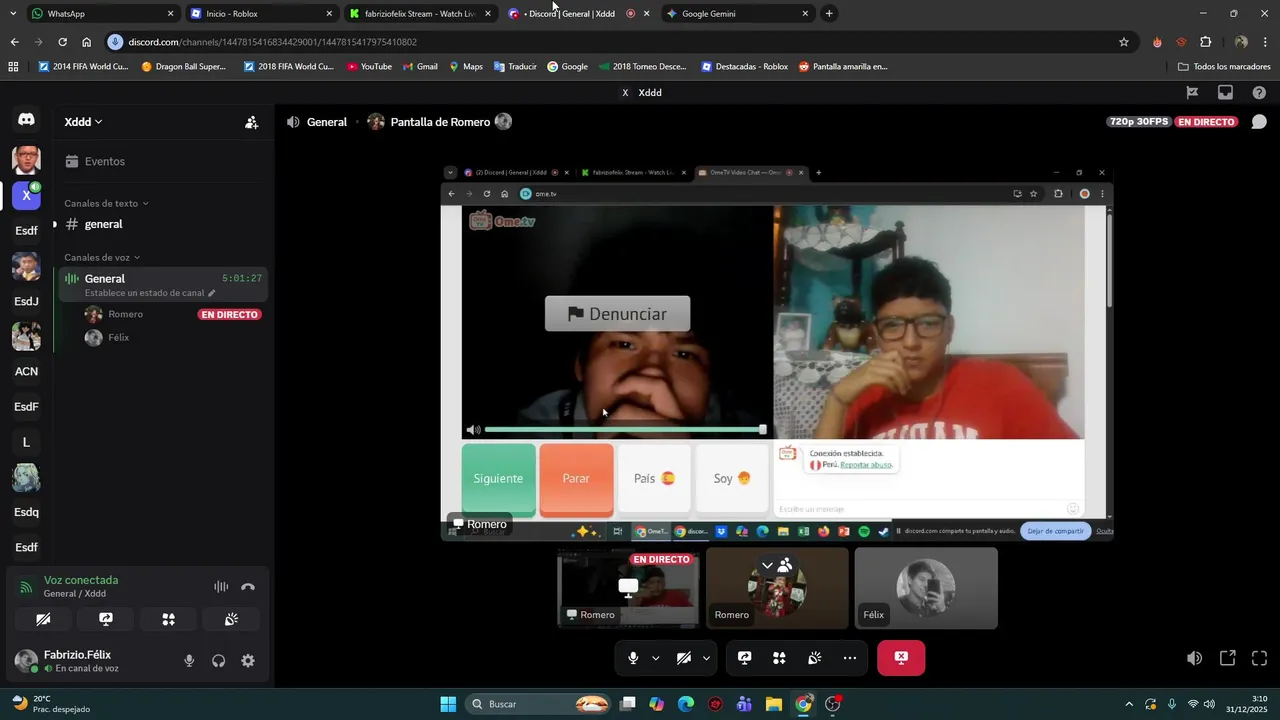The image size is (1280, 720).
Task: Switch to the Inicio - Roblox tab
Action: coord(260,14)
